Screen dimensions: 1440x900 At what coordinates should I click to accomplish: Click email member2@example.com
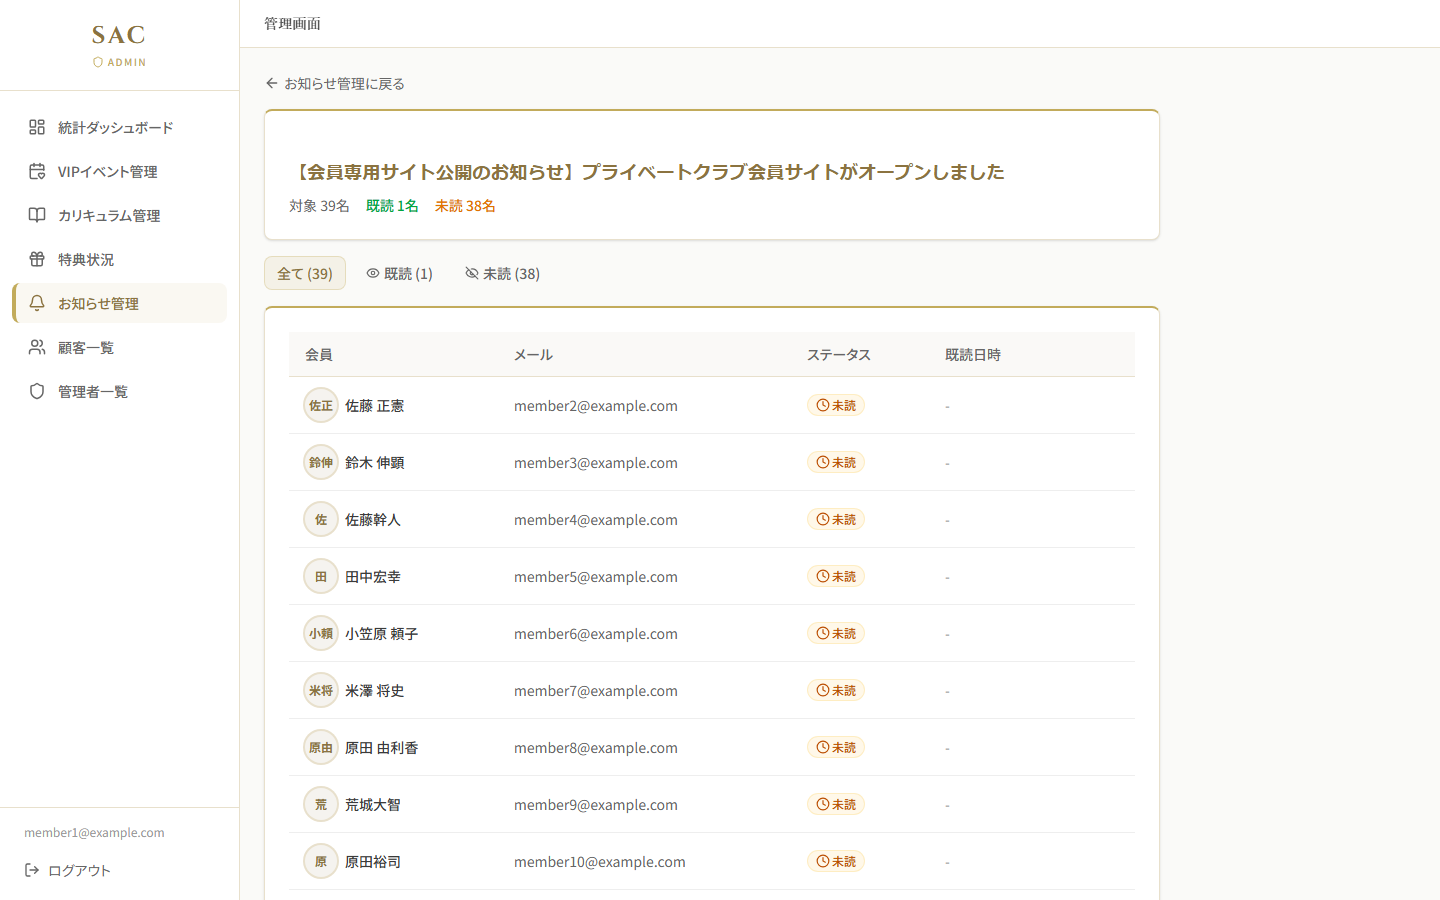point(596,406)
